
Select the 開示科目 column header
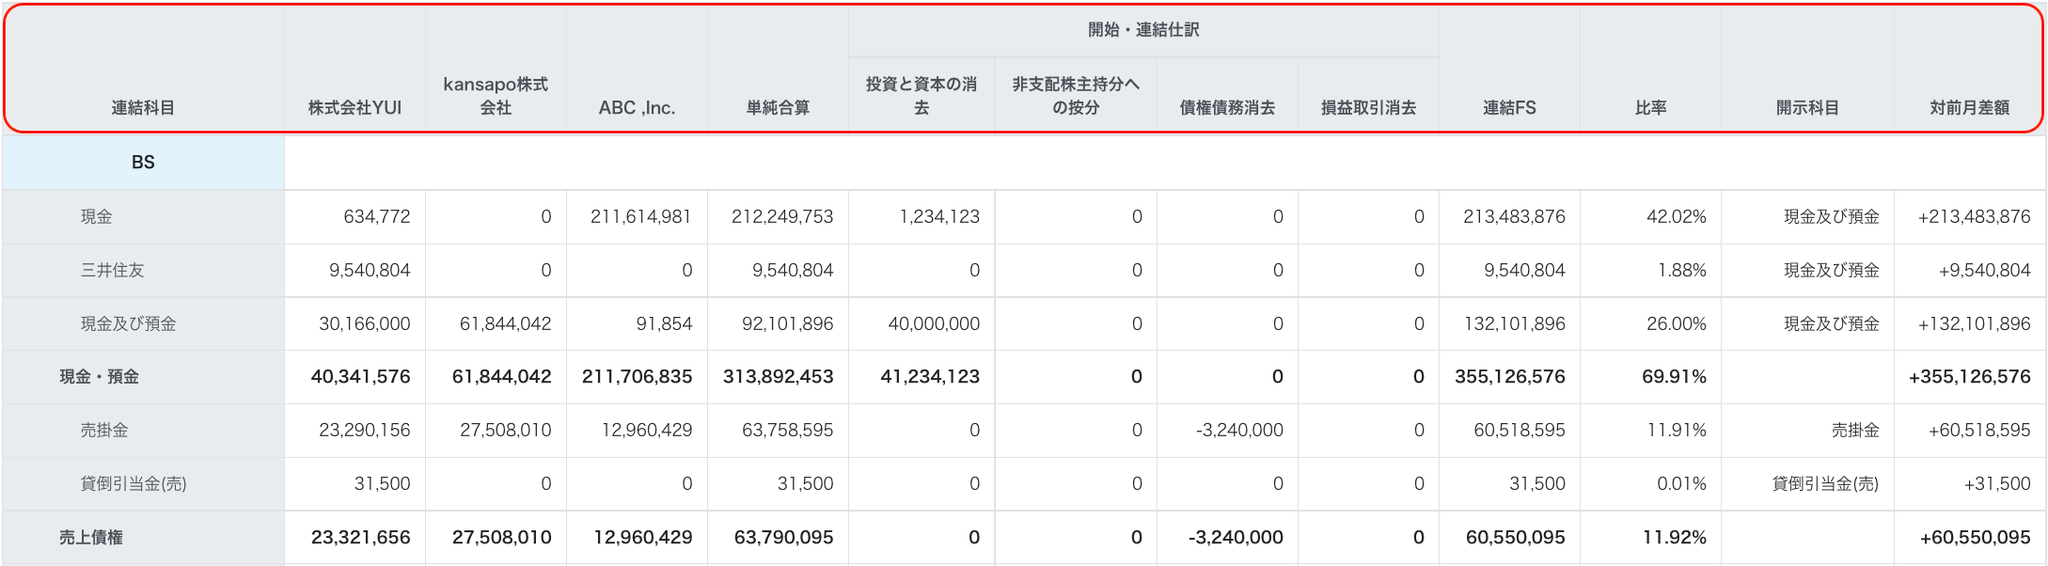click(1807, 108)
